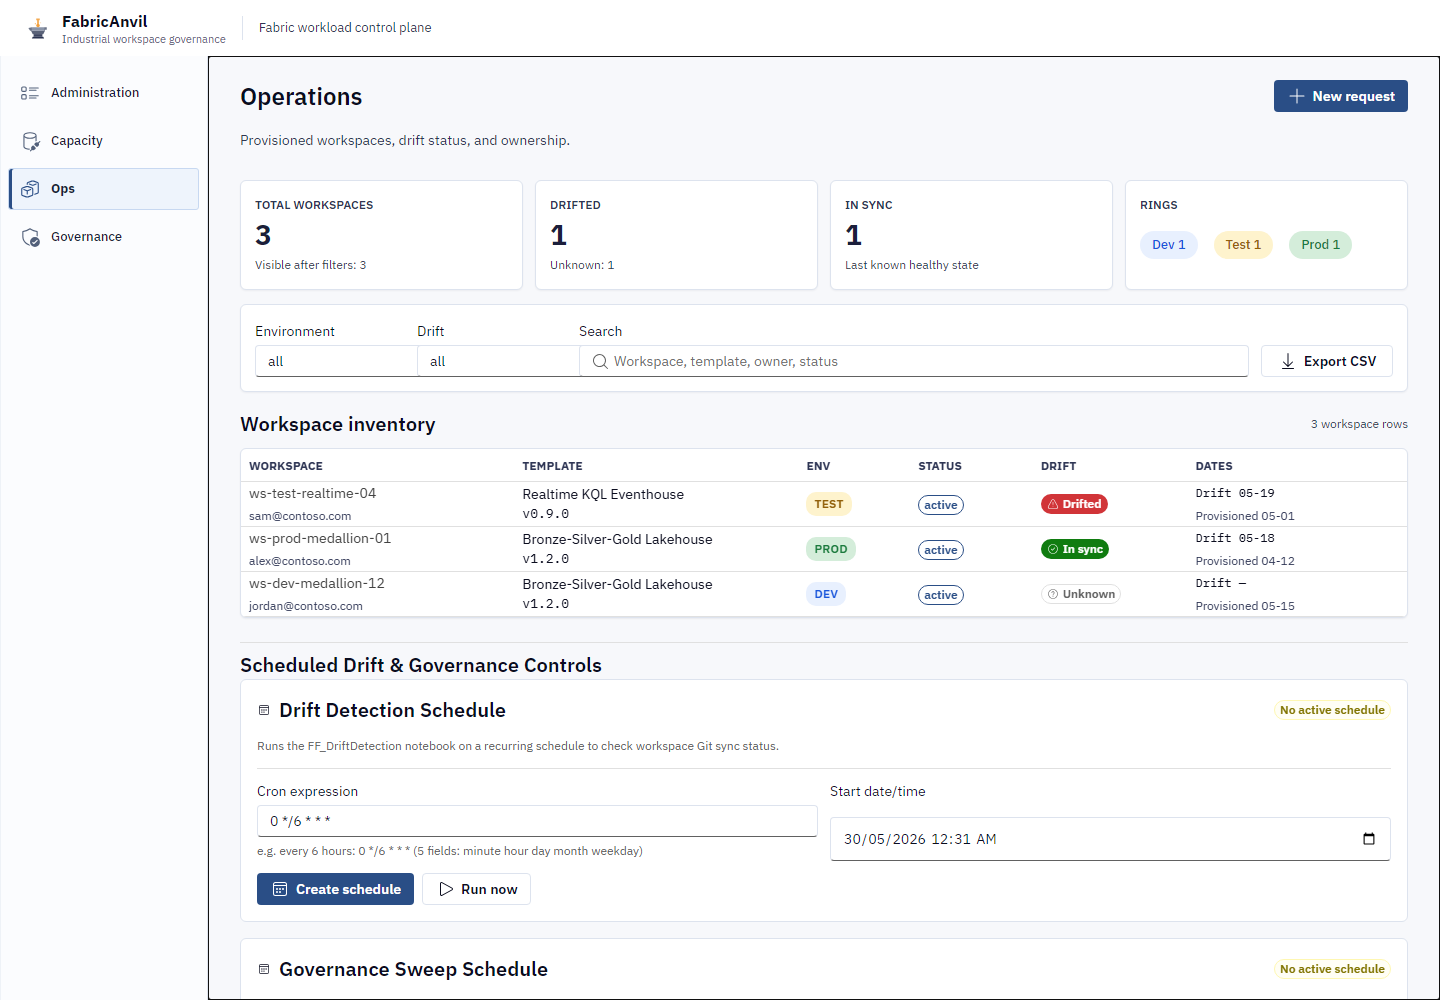
Task: Click the check icon in In sync badge
Action: [x=1053, y=549]
